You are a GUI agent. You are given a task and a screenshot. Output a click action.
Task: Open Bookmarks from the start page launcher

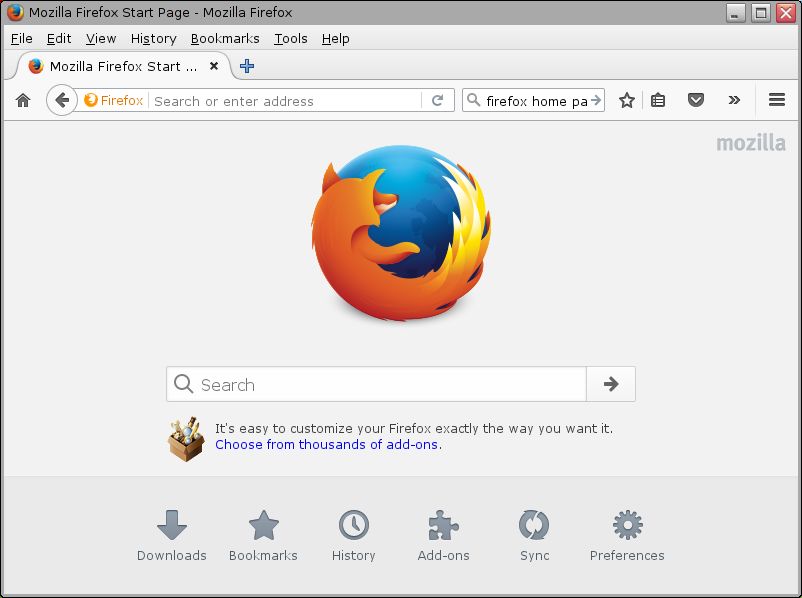263,536
